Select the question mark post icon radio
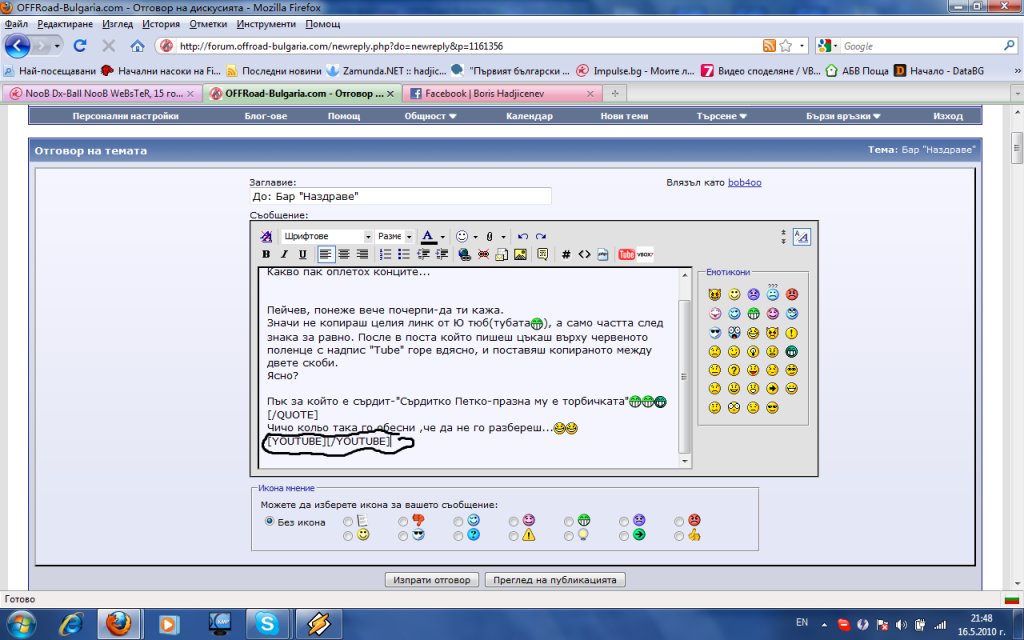 click(x=458, y=536)
